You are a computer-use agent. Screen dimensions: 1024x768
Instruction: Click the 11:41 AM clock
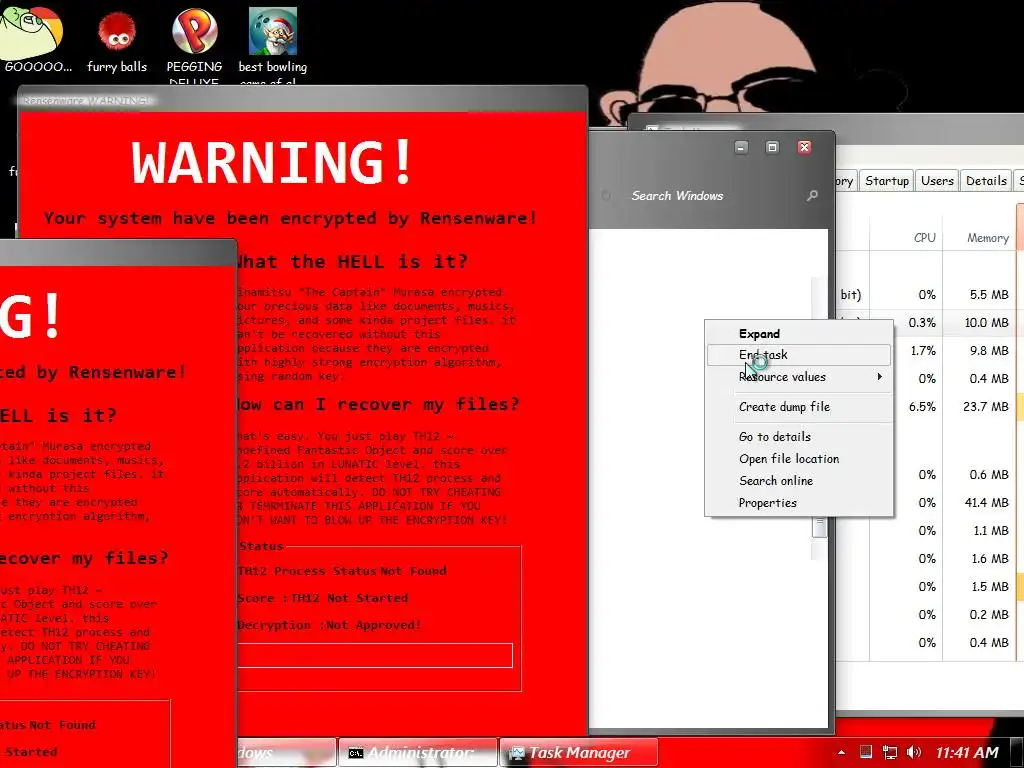(x=967, y=752)
